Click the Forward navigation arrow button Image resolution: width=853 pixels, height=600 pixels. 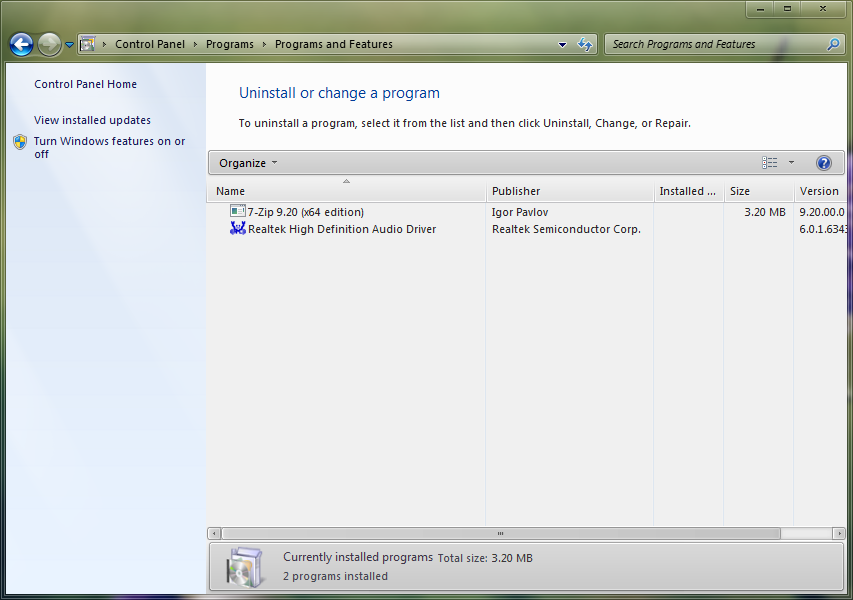(x=50, y=45)
